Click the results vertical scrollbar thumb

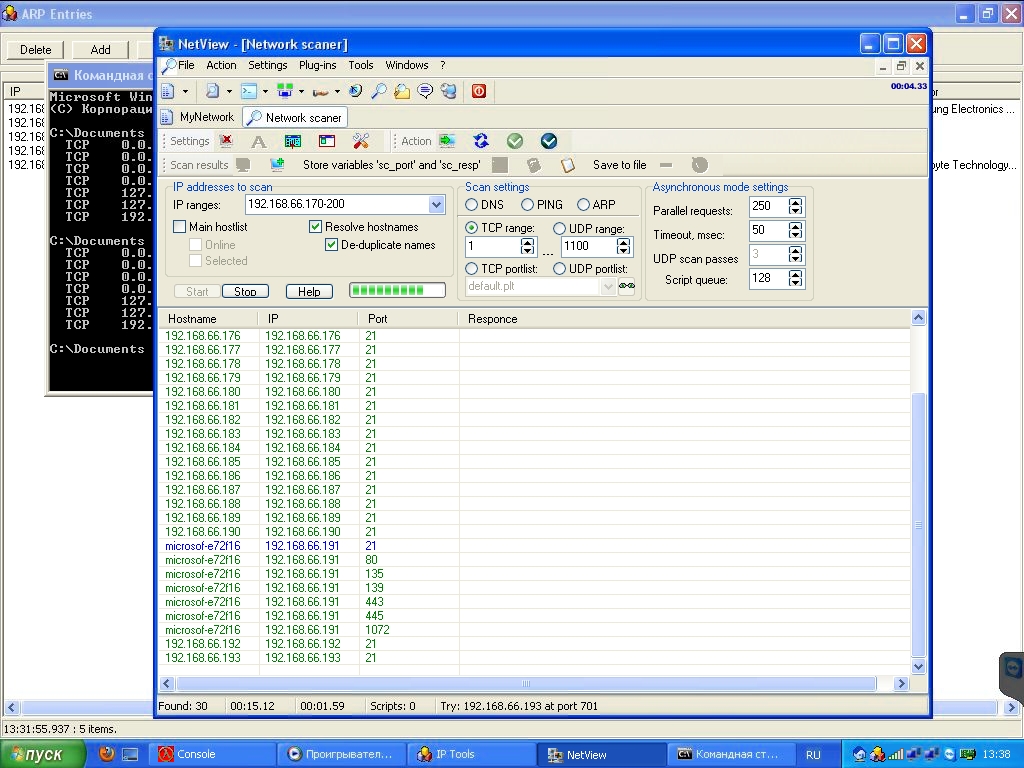click(918, 524)
